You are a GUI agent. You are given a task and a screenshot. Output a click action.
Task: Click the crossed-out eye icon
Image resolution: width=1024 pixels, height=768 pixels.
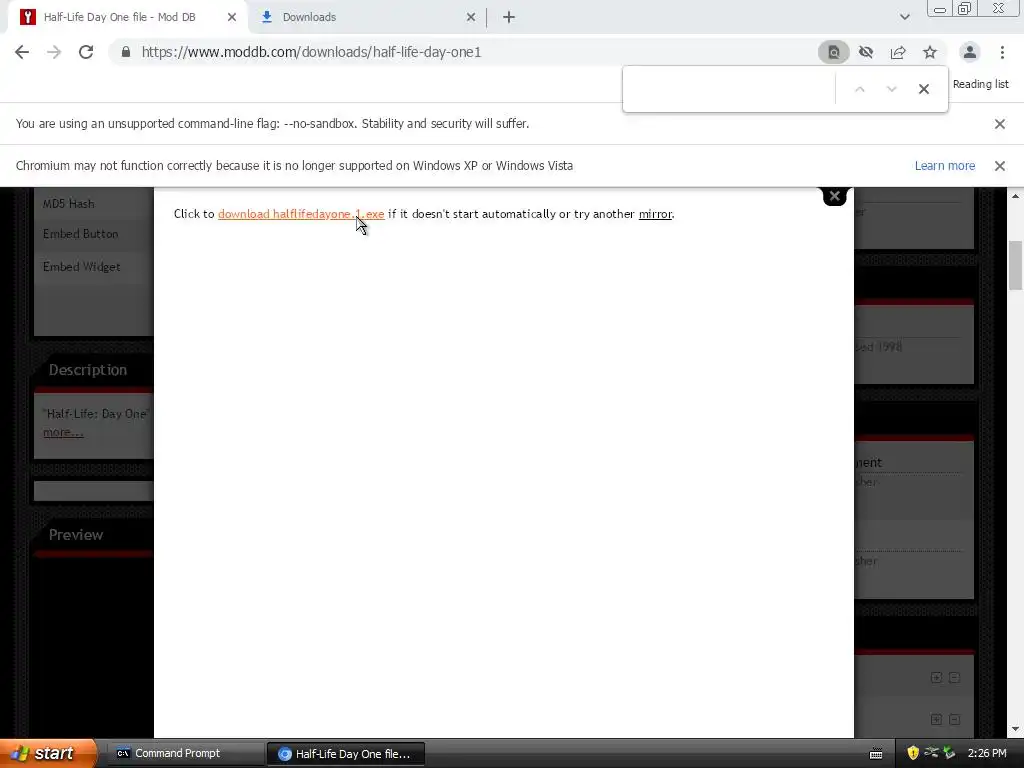click(866, 52)
